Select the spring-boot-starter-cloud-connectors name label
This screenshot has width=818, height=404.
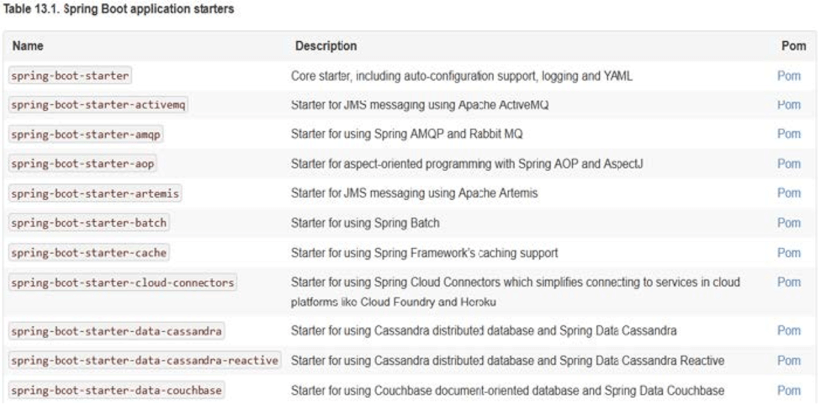(122, 283)
